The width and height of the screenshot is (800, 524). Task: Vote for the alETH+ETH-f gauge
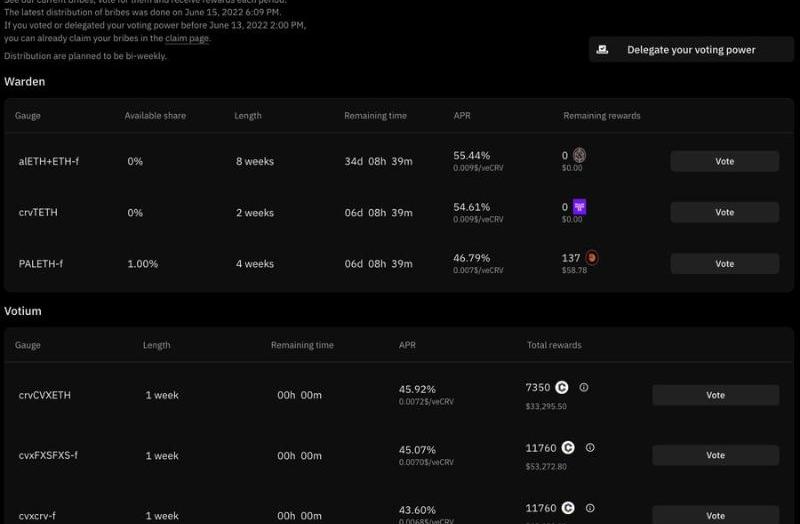[x=724, y=161]
